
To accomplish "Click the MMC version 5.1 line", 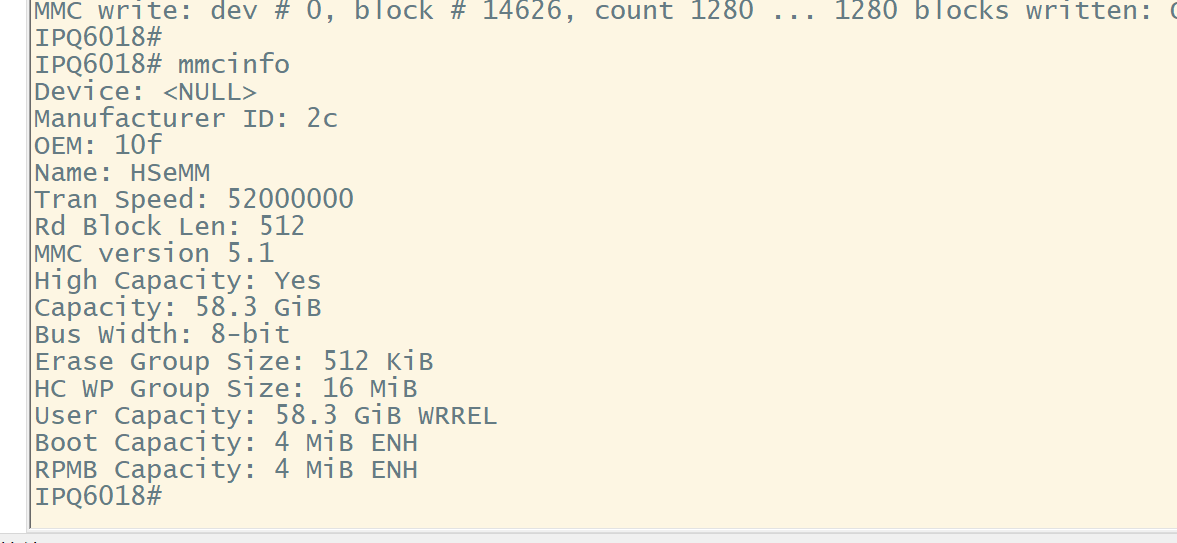I will (x=154, y=253).
